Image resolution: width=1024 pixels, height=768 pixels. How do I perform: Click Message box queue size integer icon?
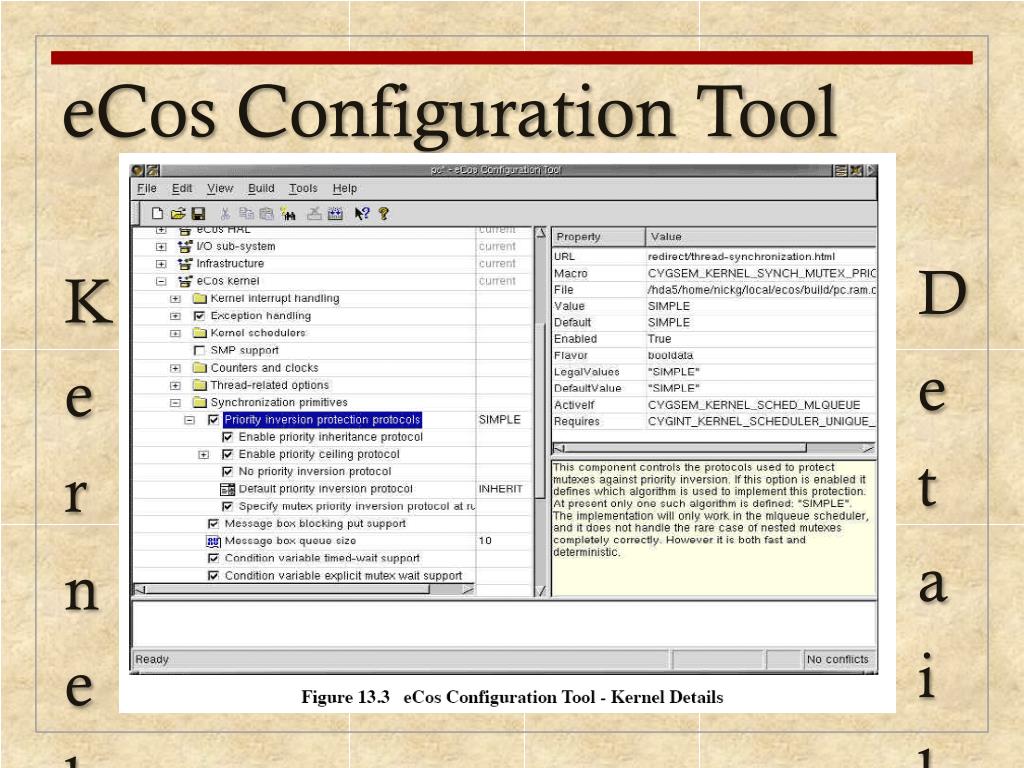pos(213,541)
